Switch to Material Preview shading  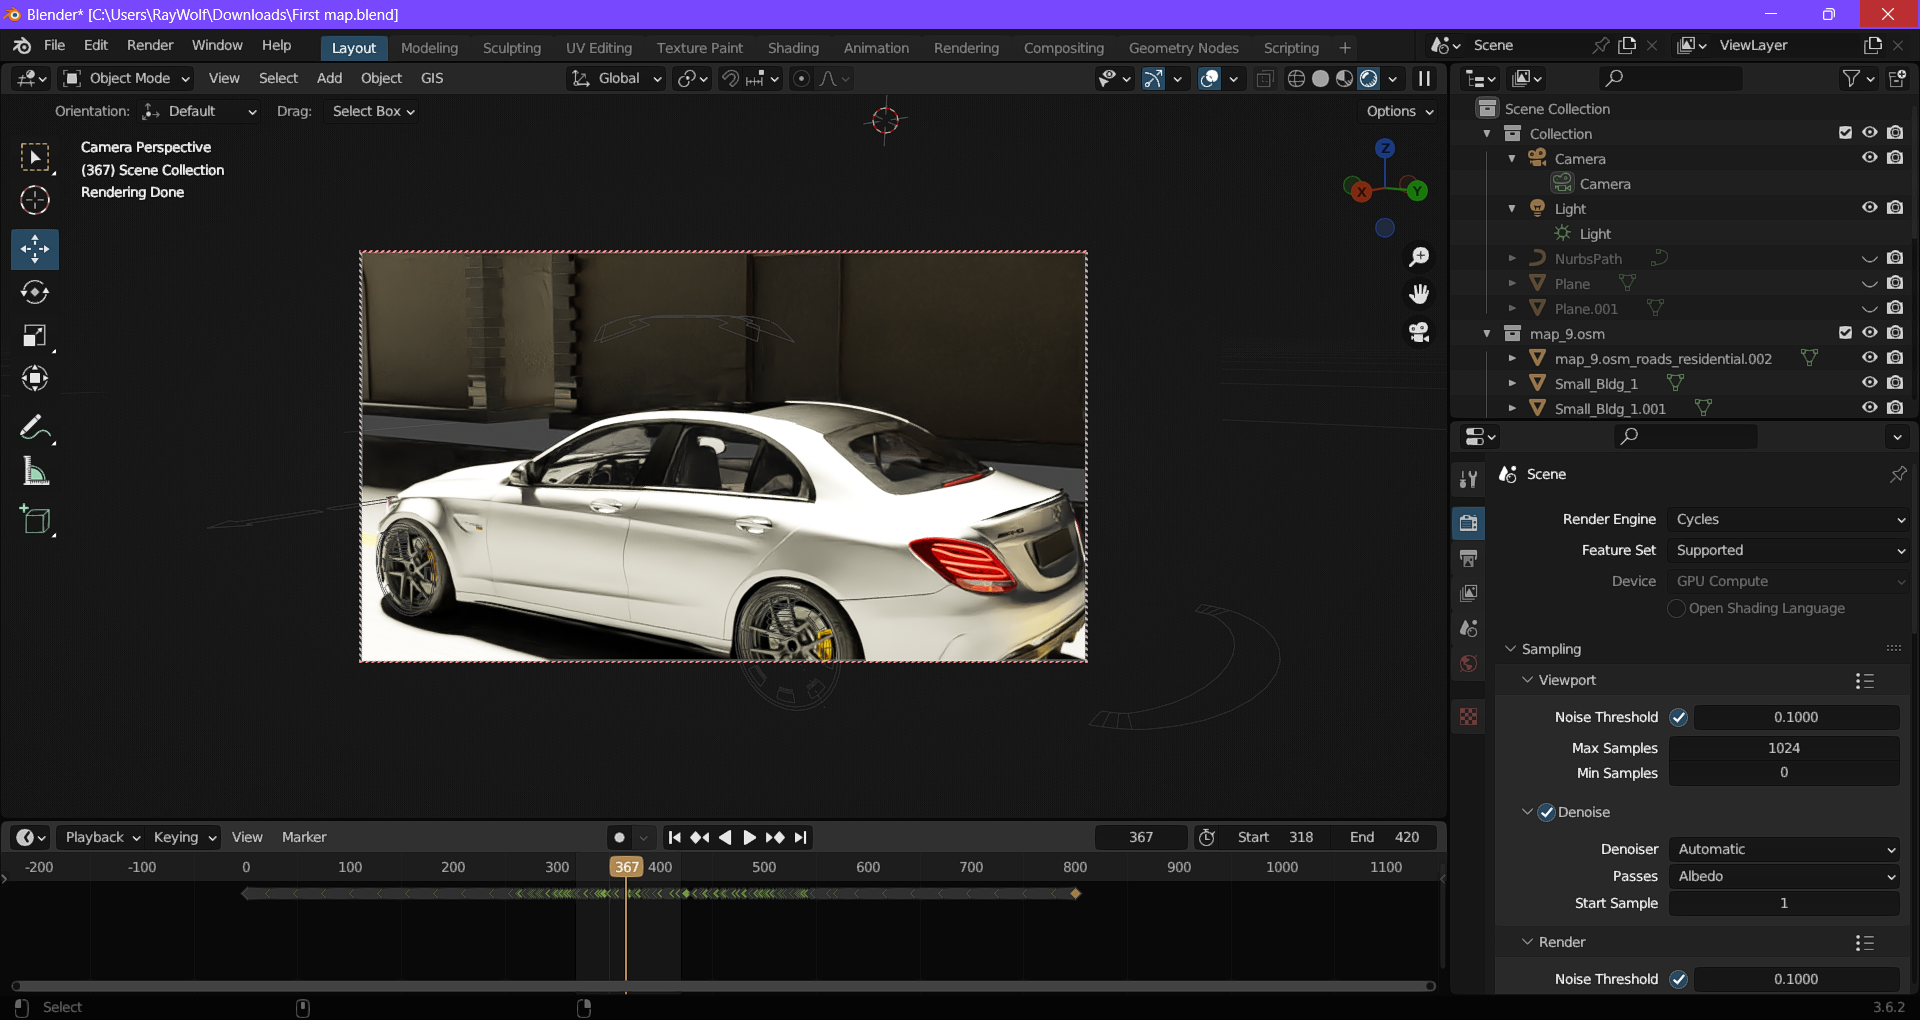pyautogui.click(x=1345, y=78)
